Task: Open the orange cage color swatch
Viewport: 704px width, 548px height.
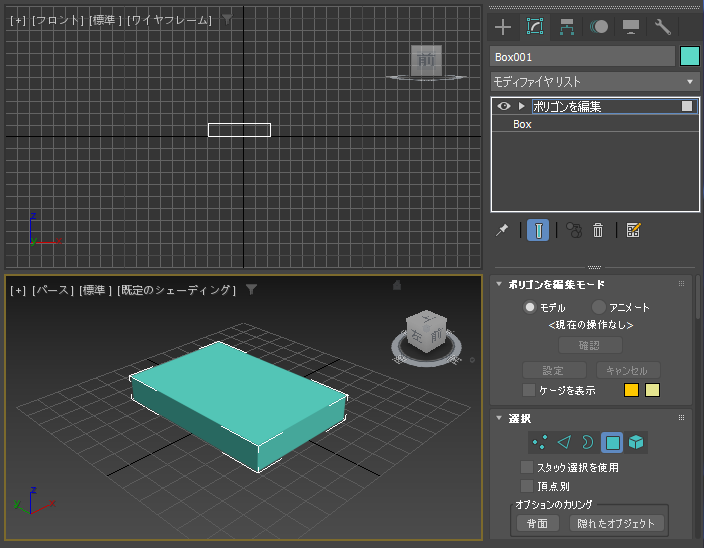Action: (631, 390)
